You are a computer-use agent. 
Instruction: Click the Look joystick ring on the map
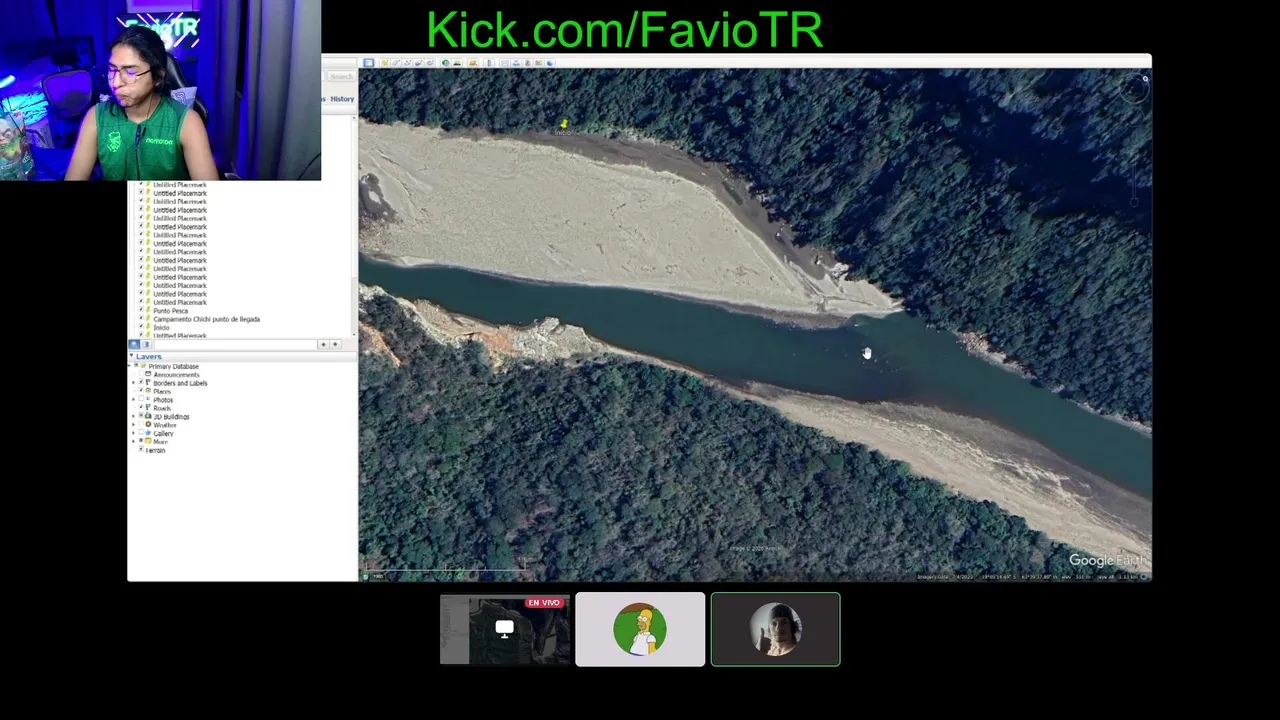point(1134,90)
